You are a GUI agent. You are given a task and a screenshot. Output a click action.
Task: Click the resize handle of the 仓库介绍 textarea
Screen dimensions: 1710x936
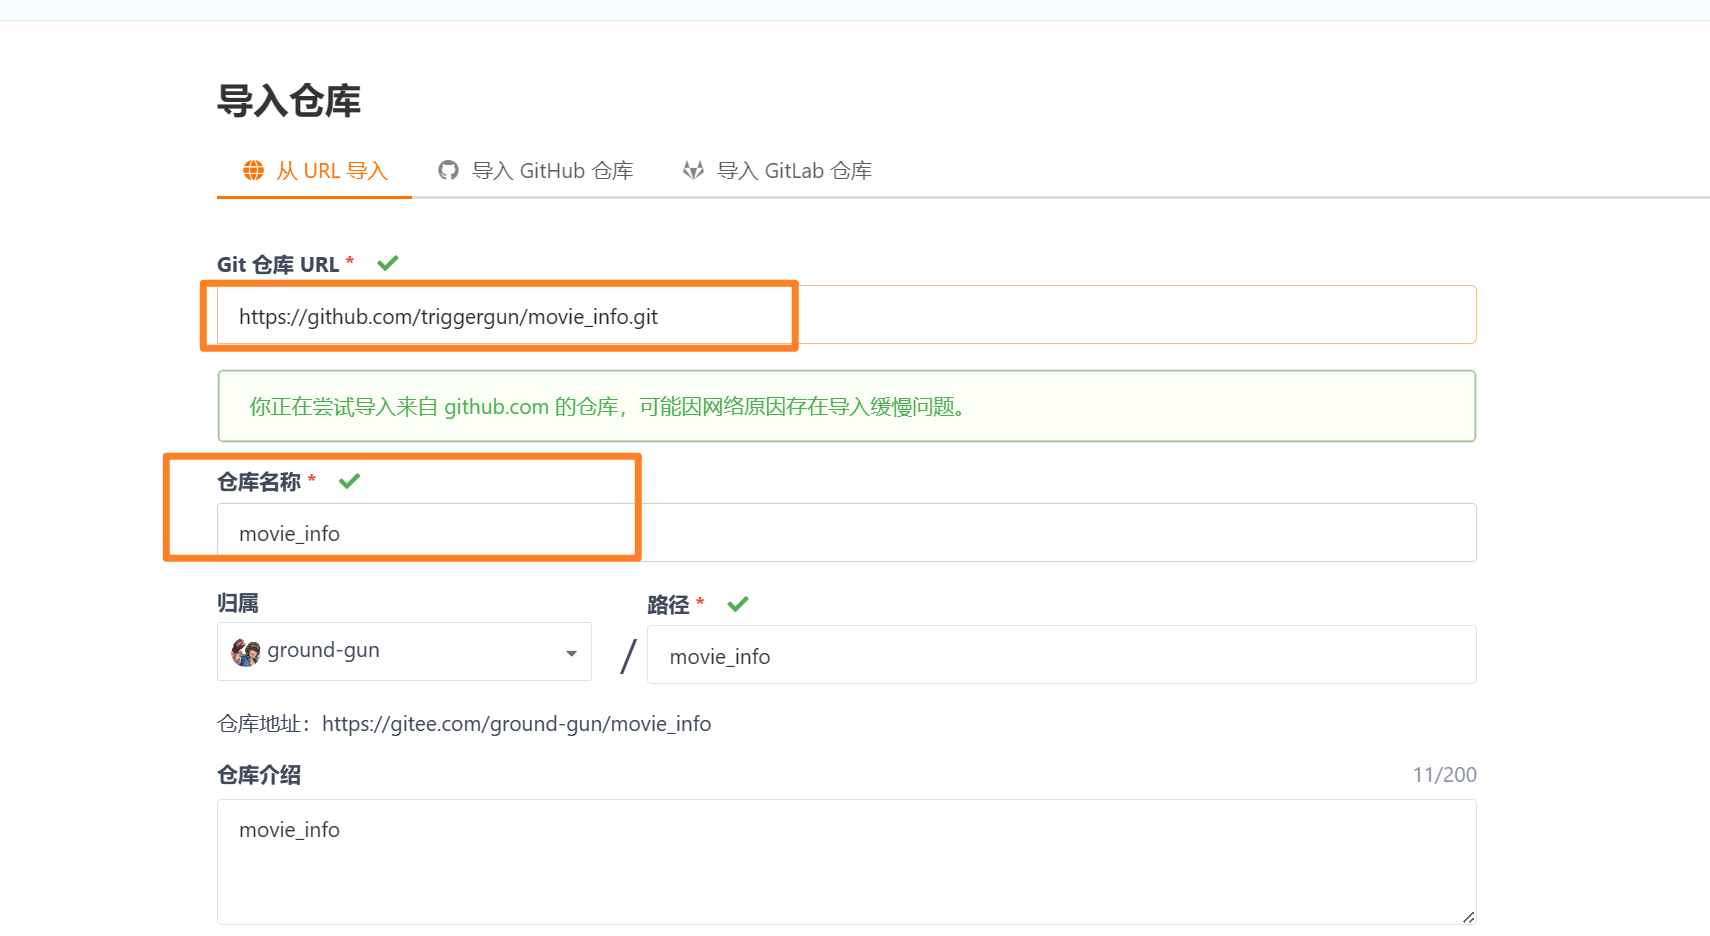tap(1468, 917)
